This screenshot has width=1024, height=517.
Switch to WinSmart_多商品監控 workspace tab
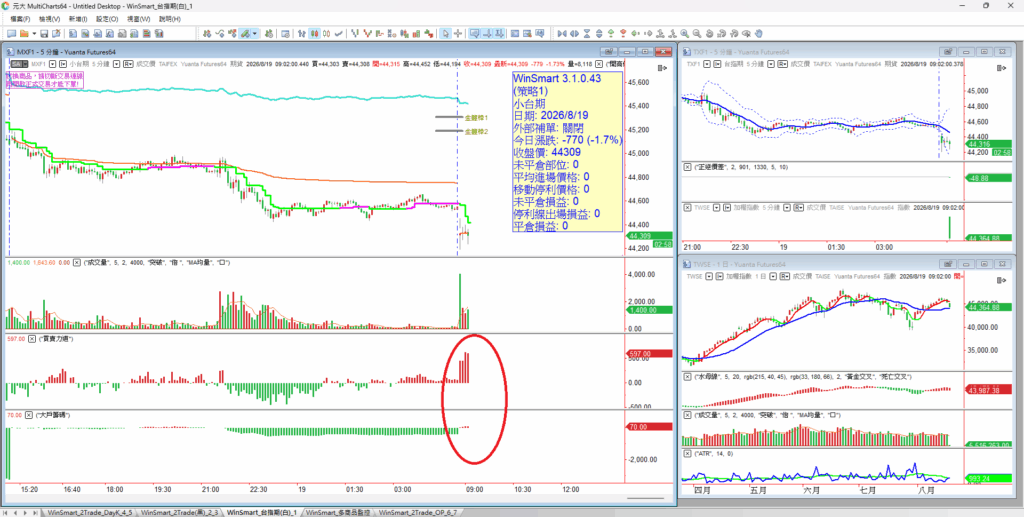point(338,512)
